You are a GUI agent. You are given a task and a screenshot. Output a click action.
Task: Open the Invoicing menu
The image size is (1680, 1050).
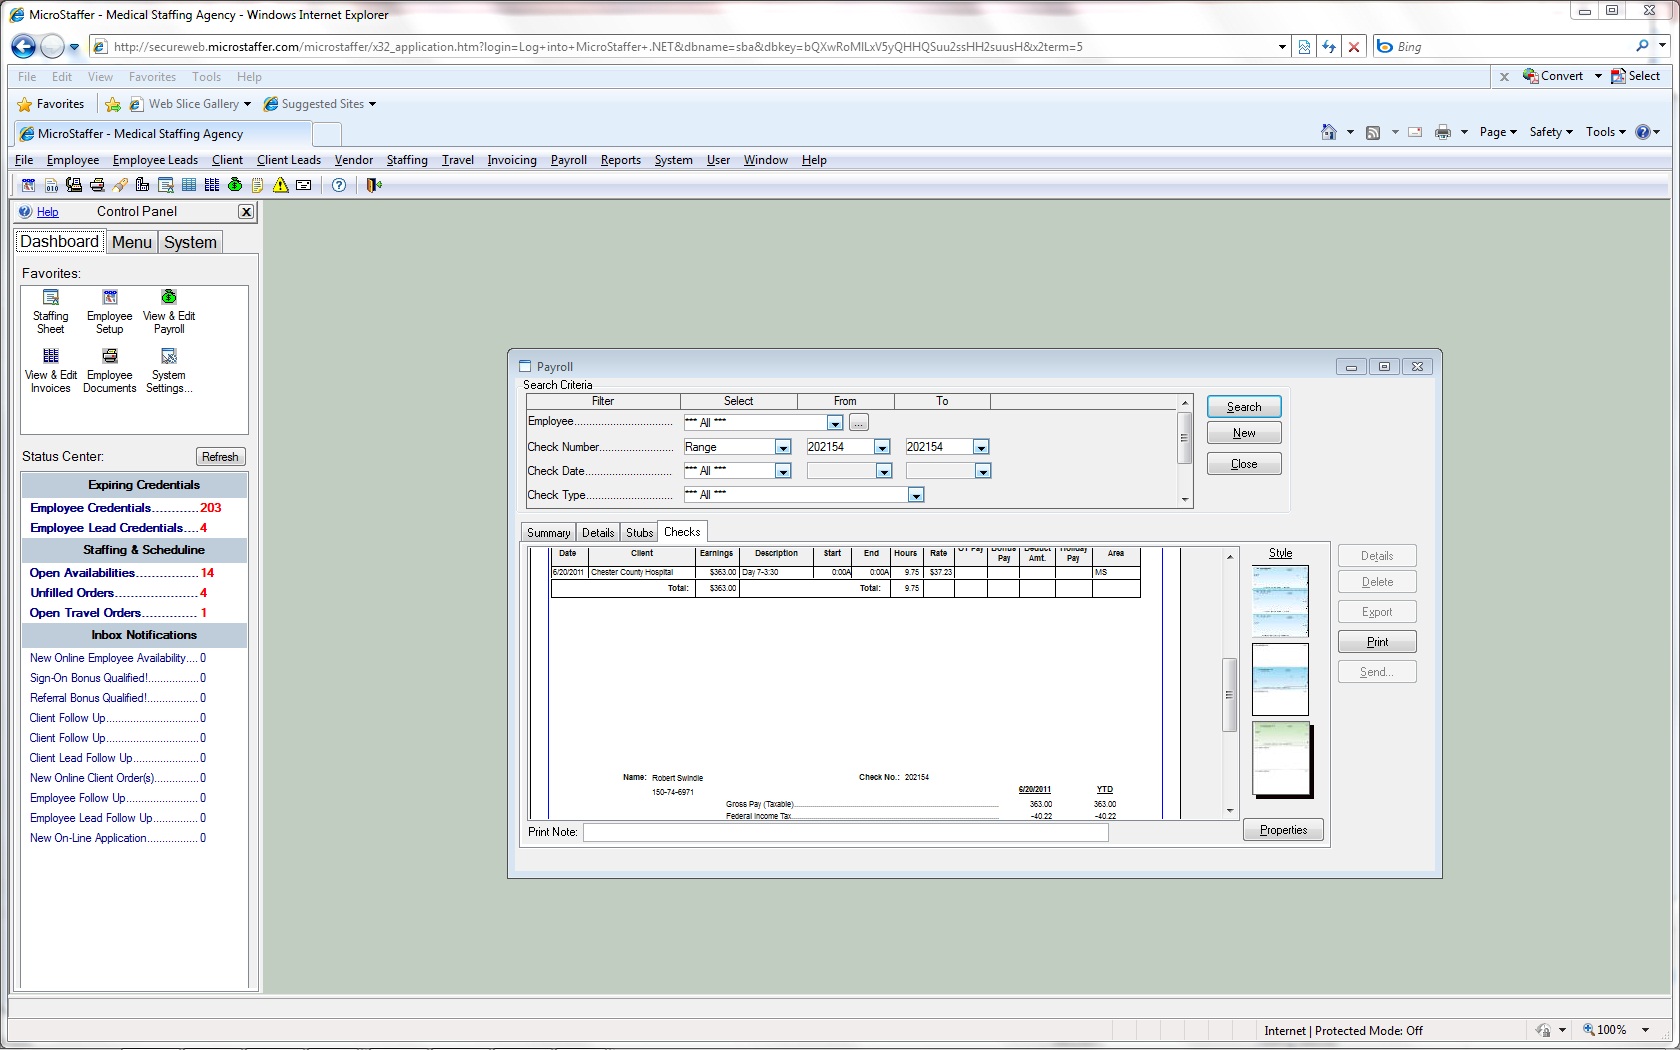point(511,160)
